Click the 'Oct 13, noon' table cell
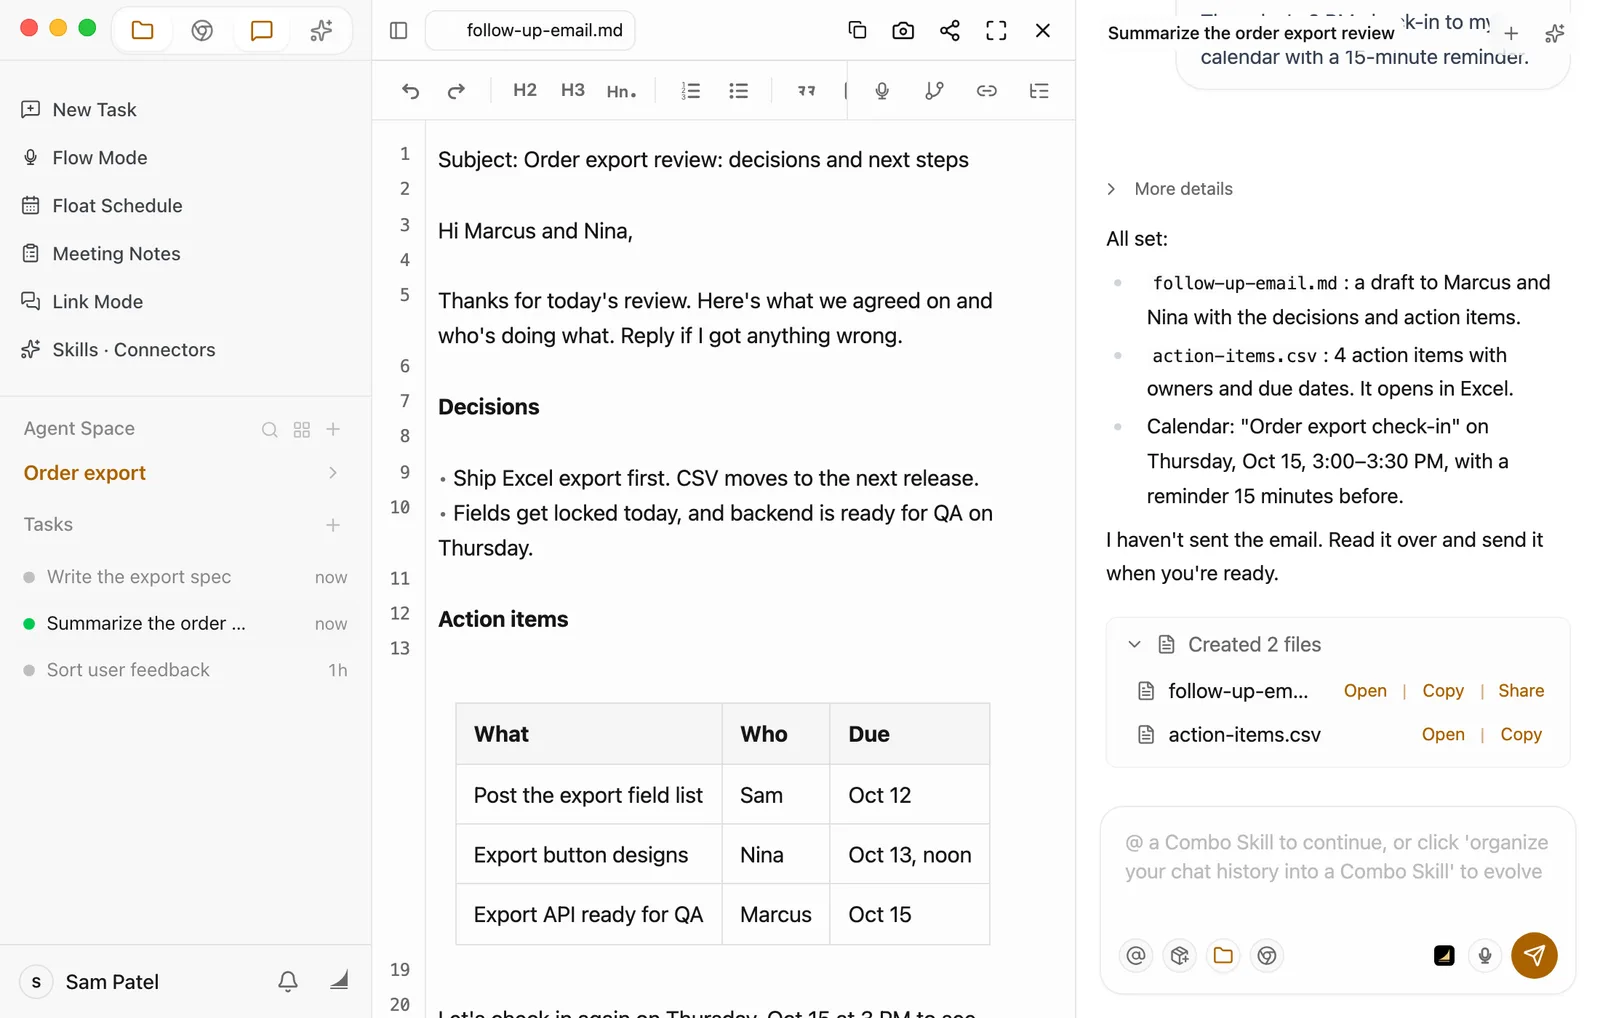The width and height of the screenshot is (1600, 1018). tap(910, 855)
